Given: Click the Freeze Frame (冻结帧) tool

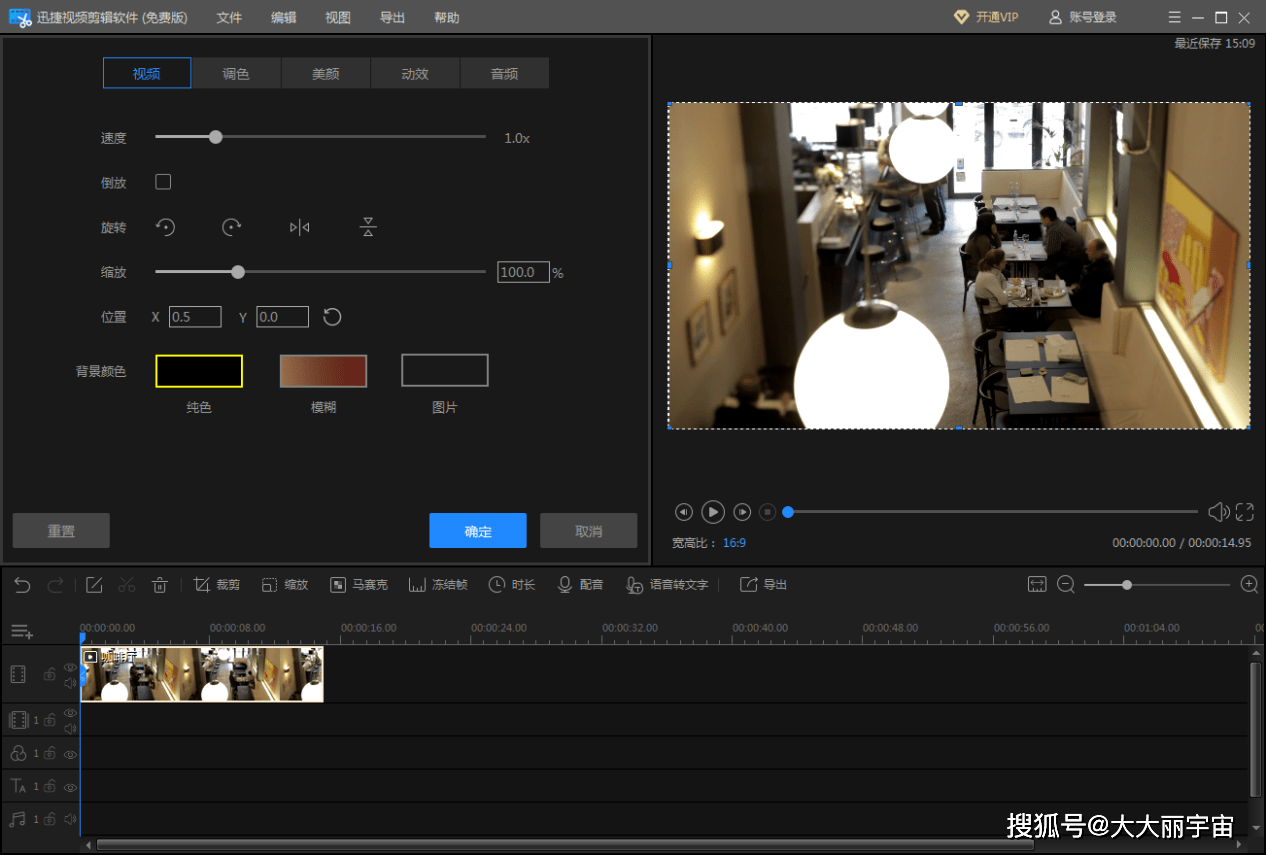Looking at the screenshot, I should point(438,584).
